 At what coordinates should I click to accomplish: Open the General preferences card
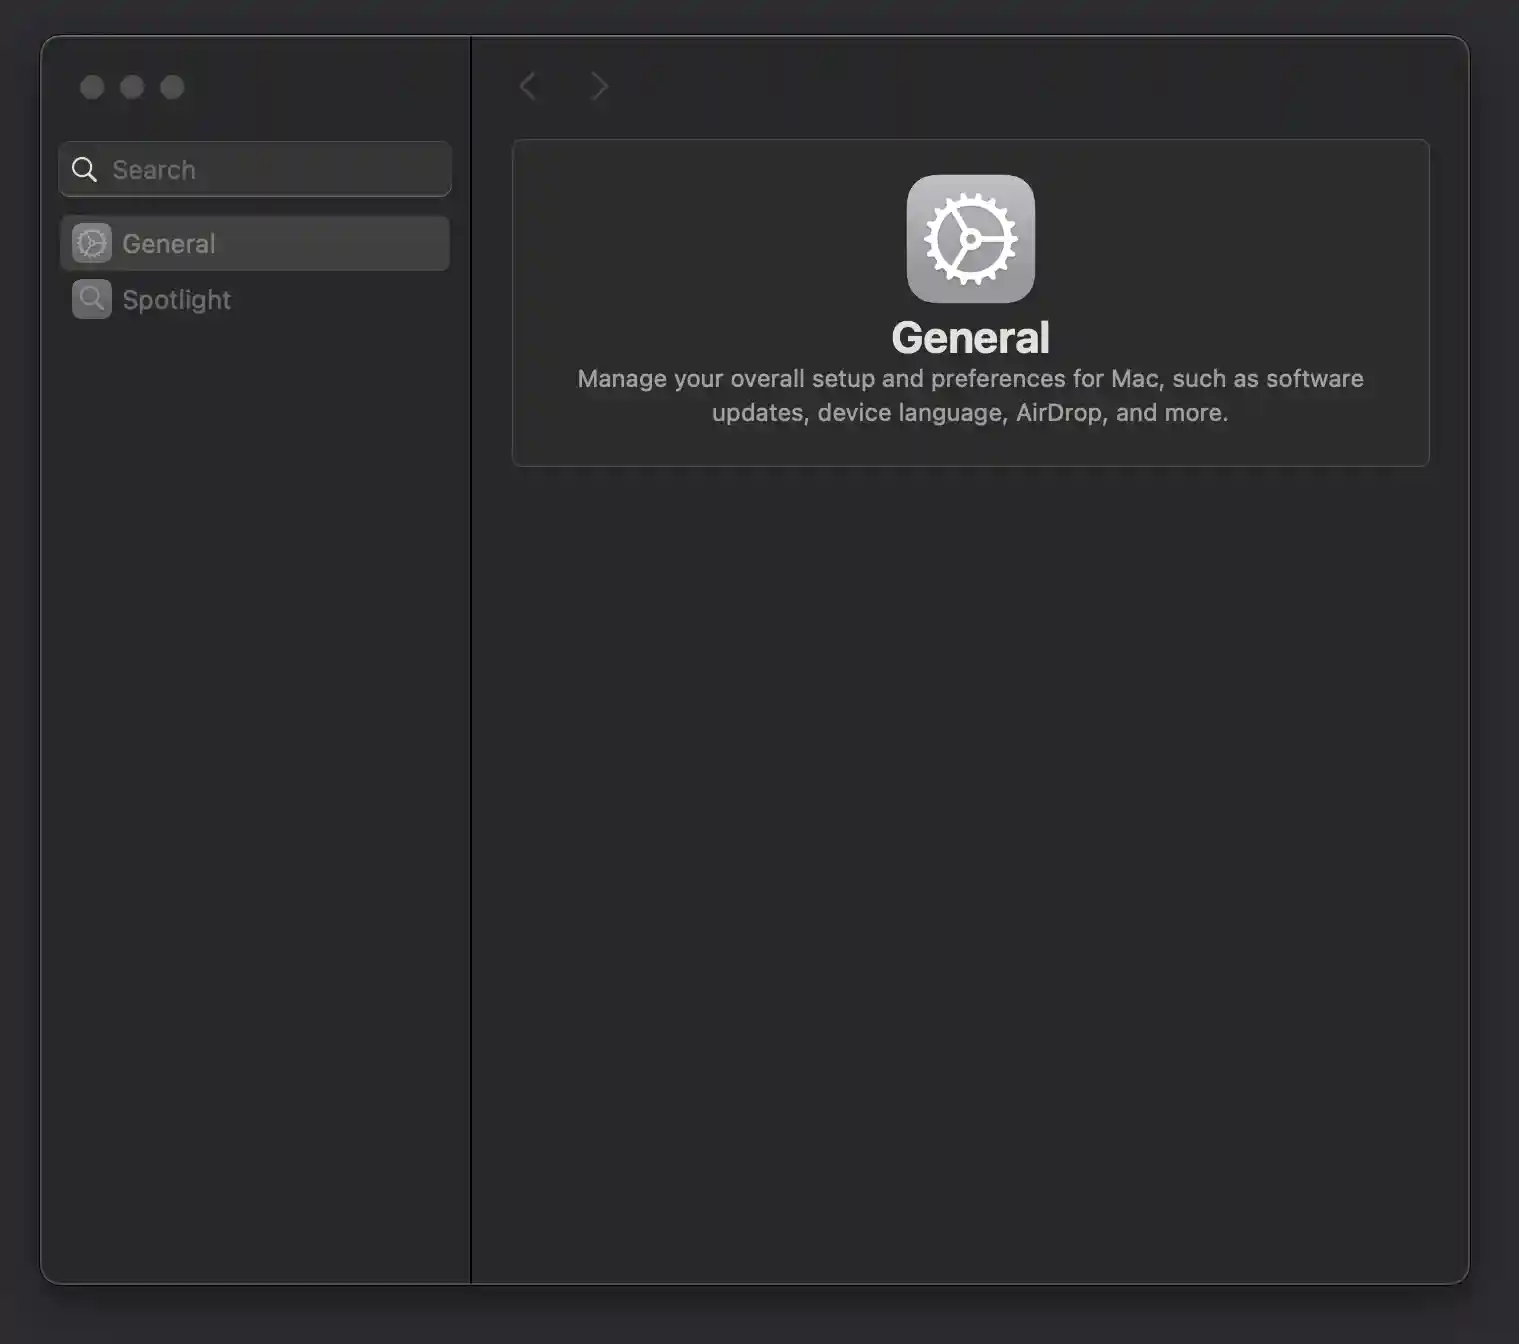(x=970, y=300)
